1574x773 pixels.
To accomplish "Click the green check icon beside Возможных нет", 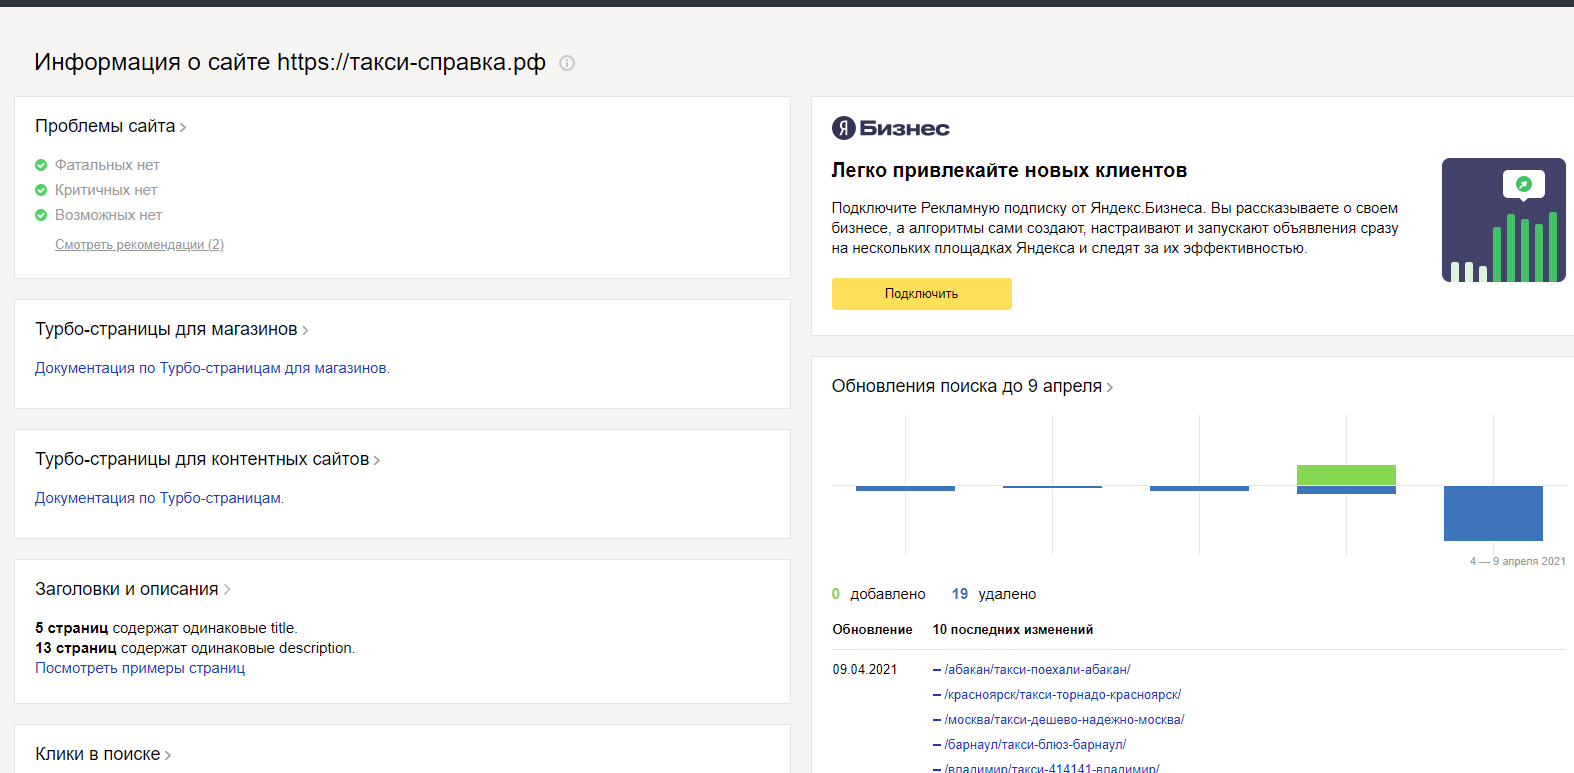I will pos(41,215).
